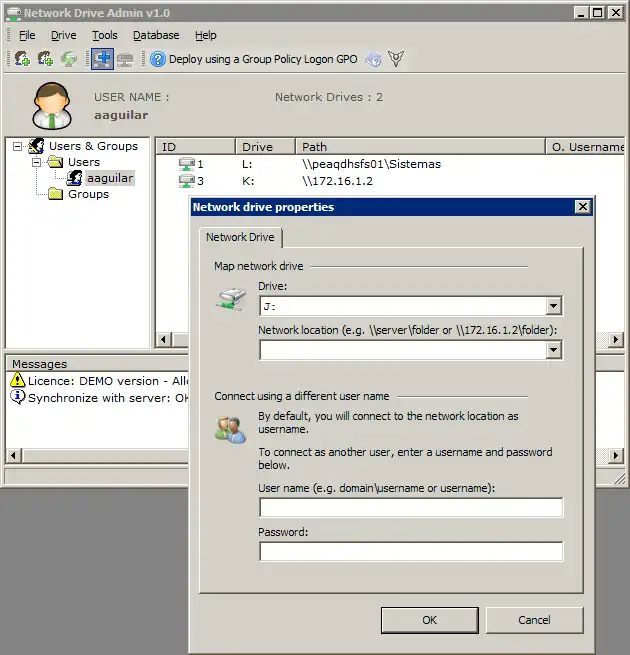Click drive letter L: in list

coord(247,164)
